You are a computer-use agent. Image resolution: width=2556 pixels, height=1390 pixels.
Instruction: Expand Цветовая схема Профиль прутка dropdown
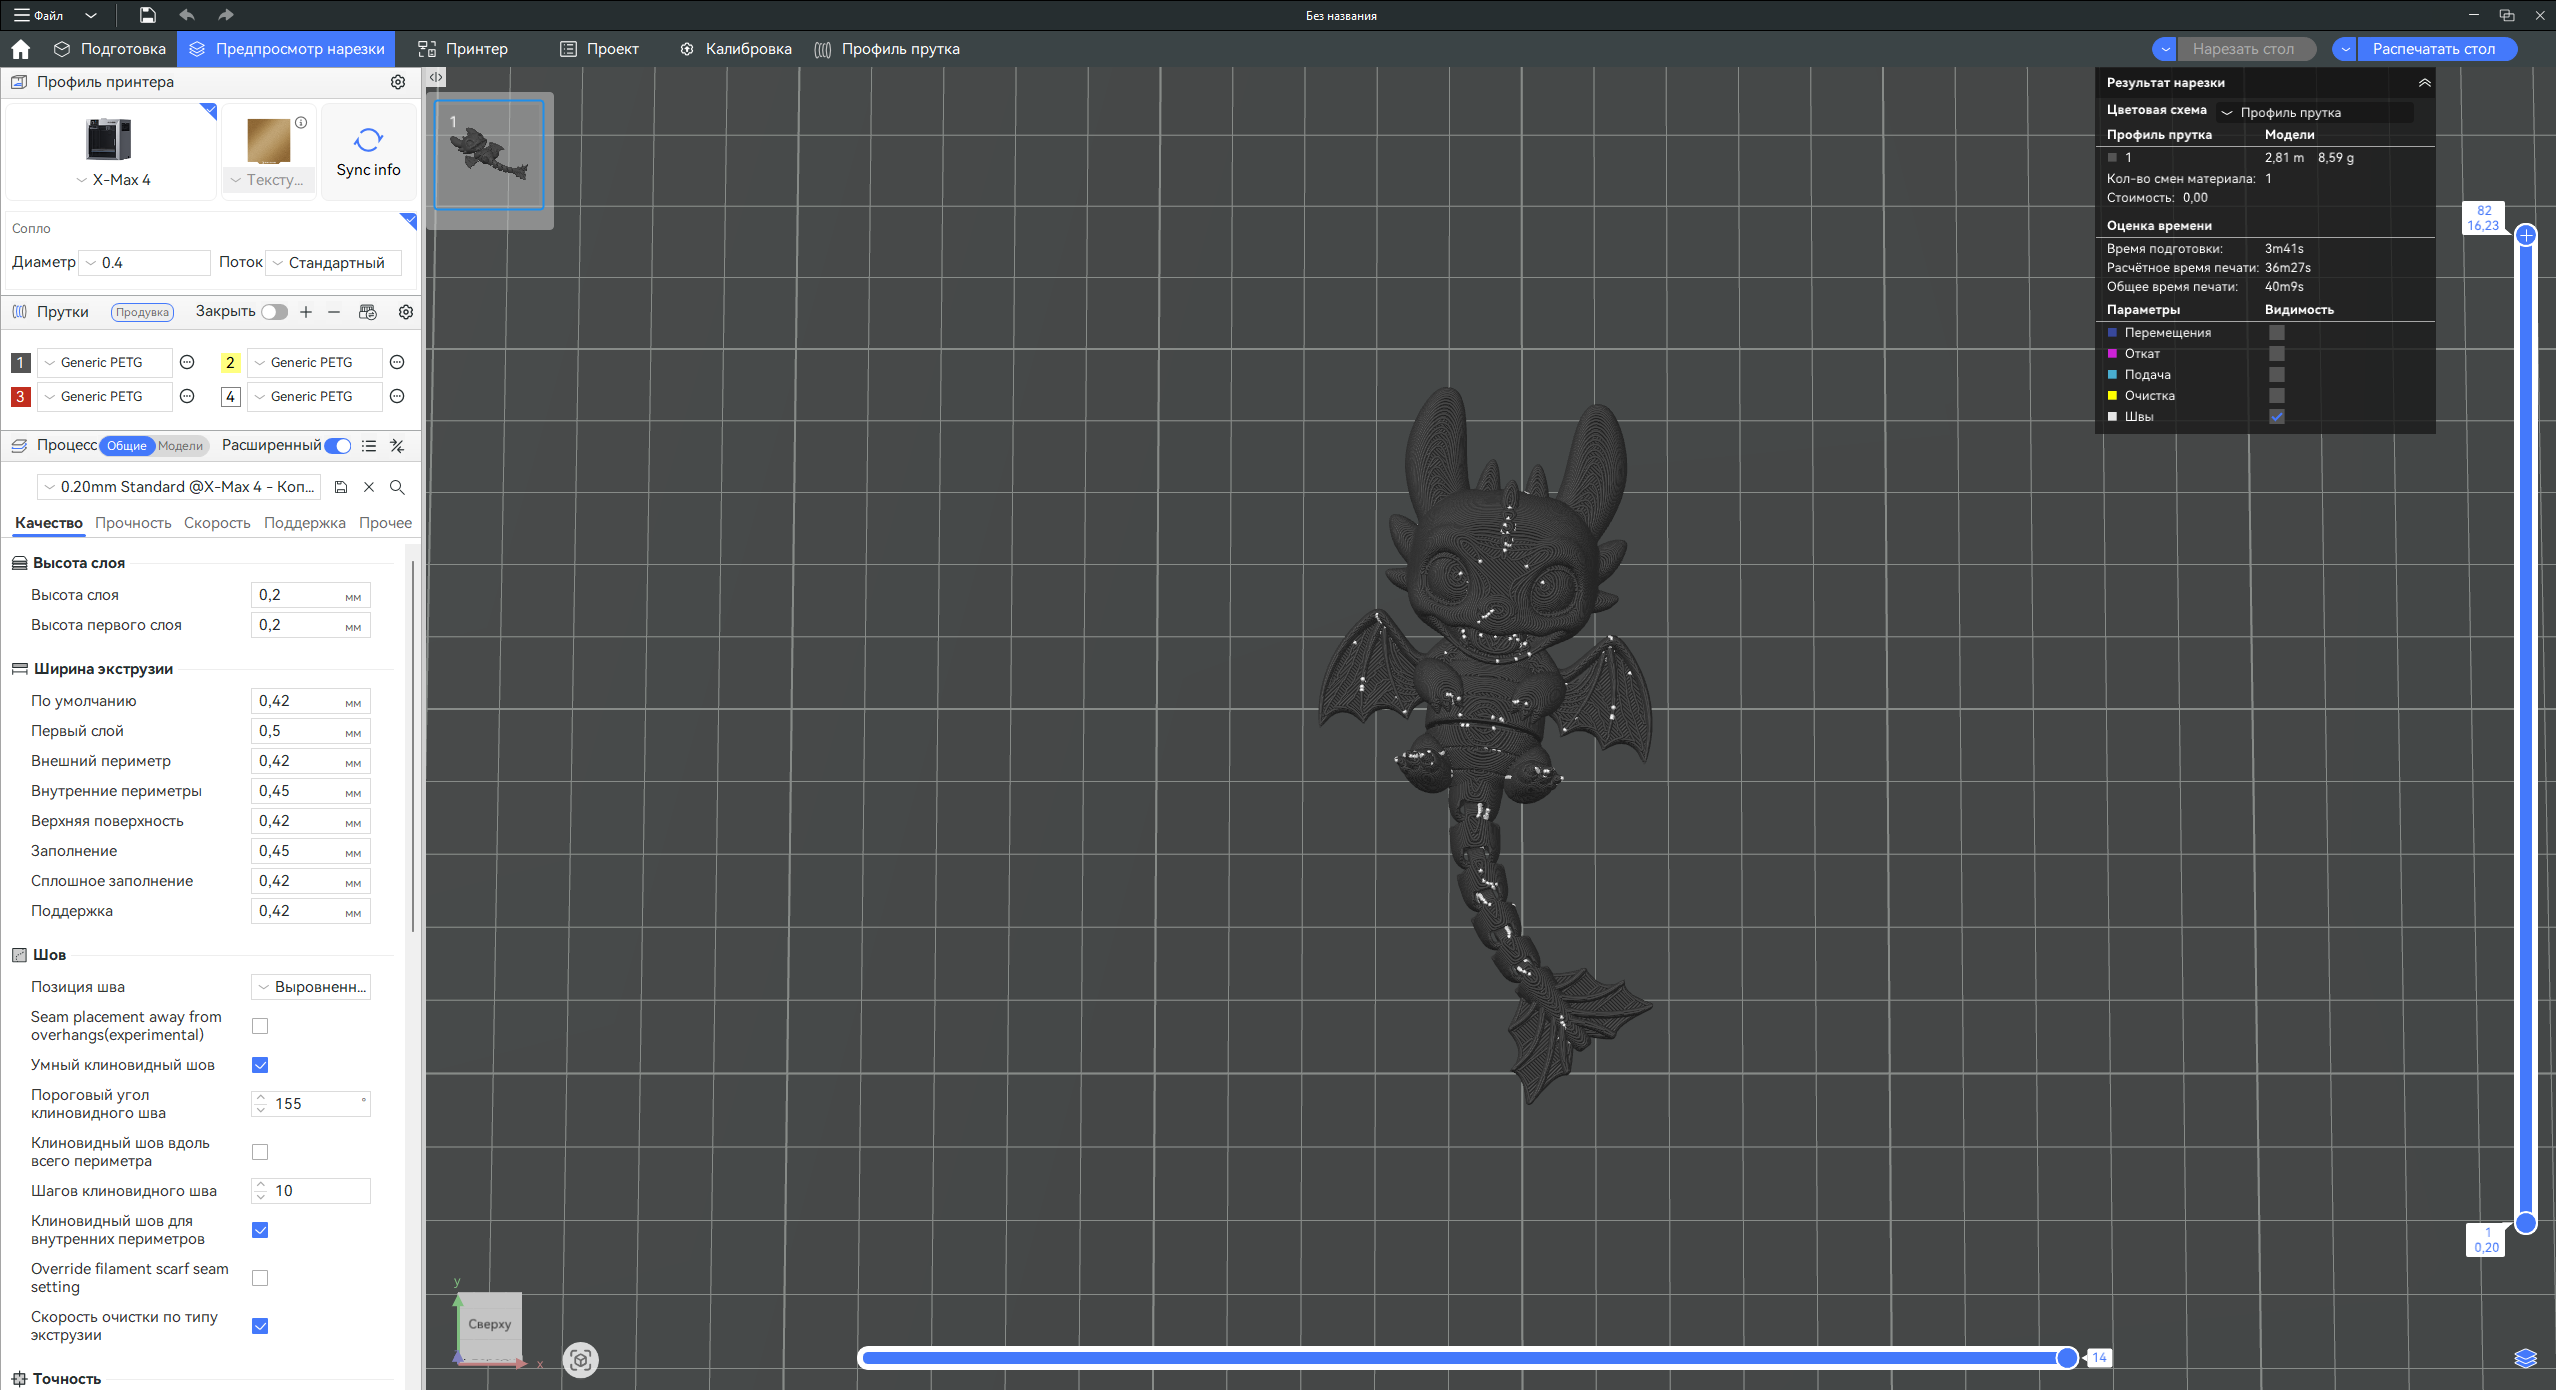[2314, 112]
